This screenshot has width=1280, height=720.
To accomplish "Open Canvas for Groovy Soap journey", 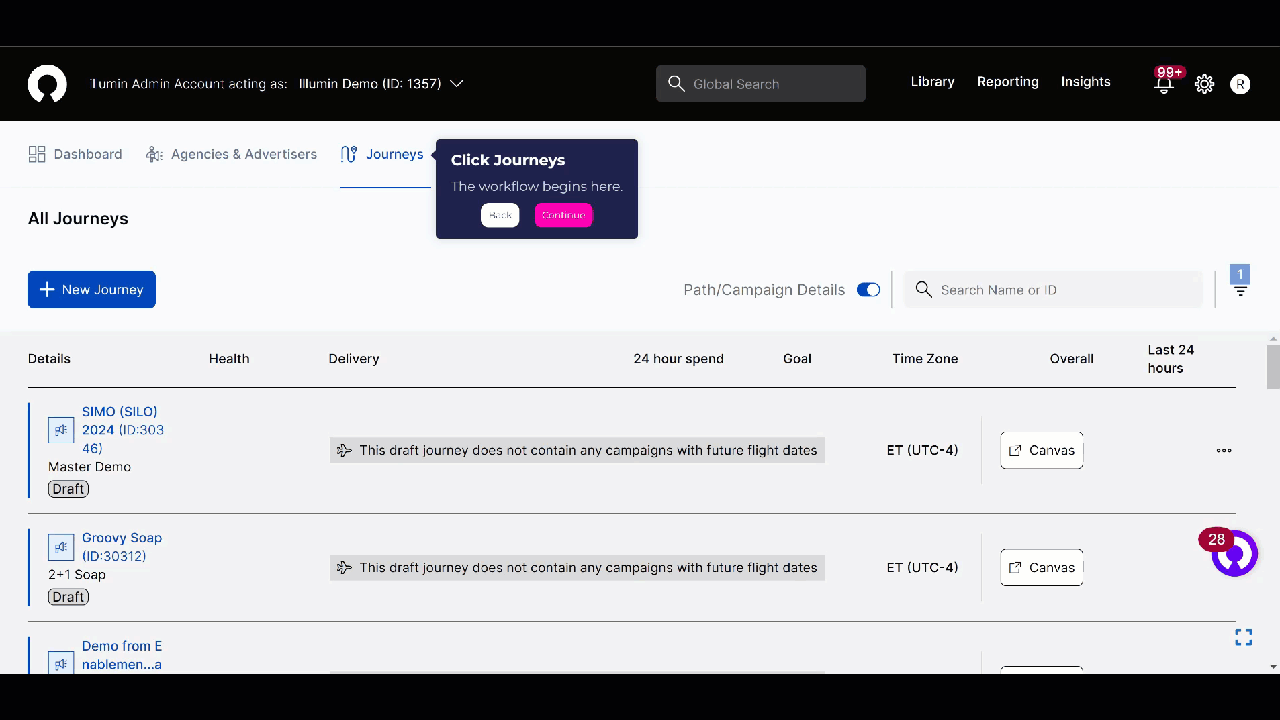I will tap(1041, 567).
